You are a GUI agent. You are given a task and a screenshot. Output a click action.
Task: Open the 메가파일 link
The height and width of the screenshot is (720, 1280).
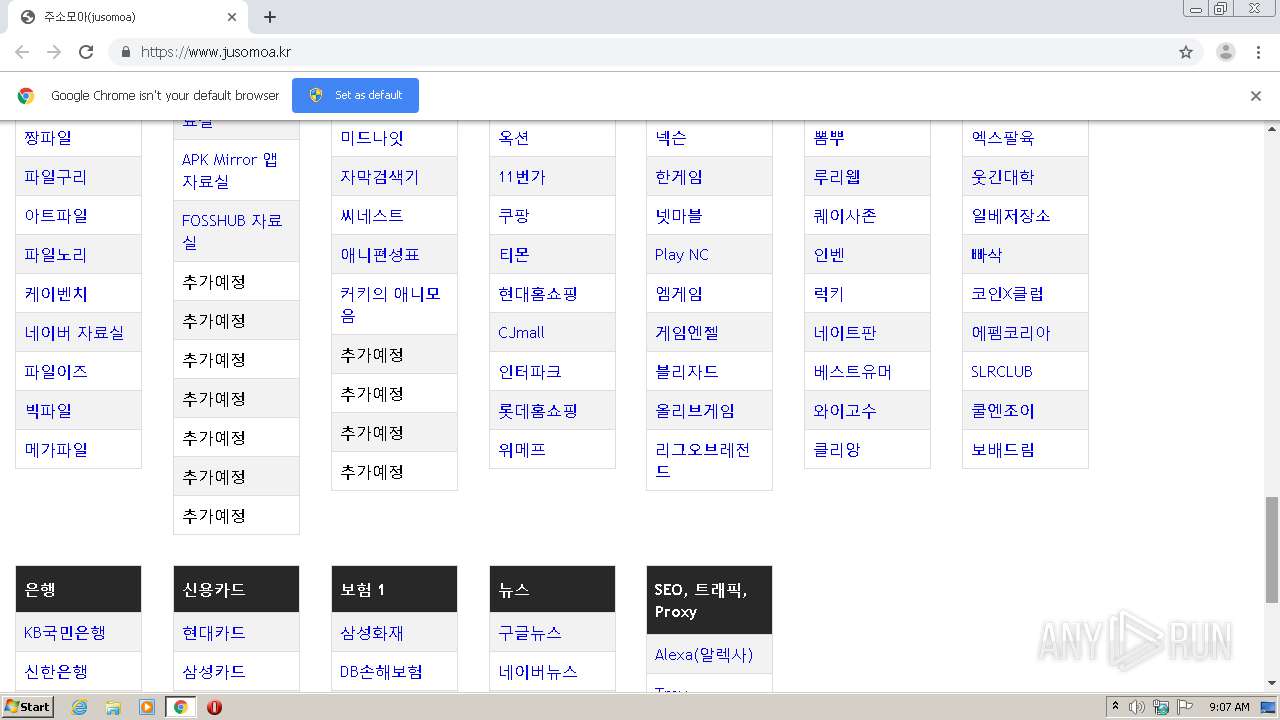[x=56, y=450]
